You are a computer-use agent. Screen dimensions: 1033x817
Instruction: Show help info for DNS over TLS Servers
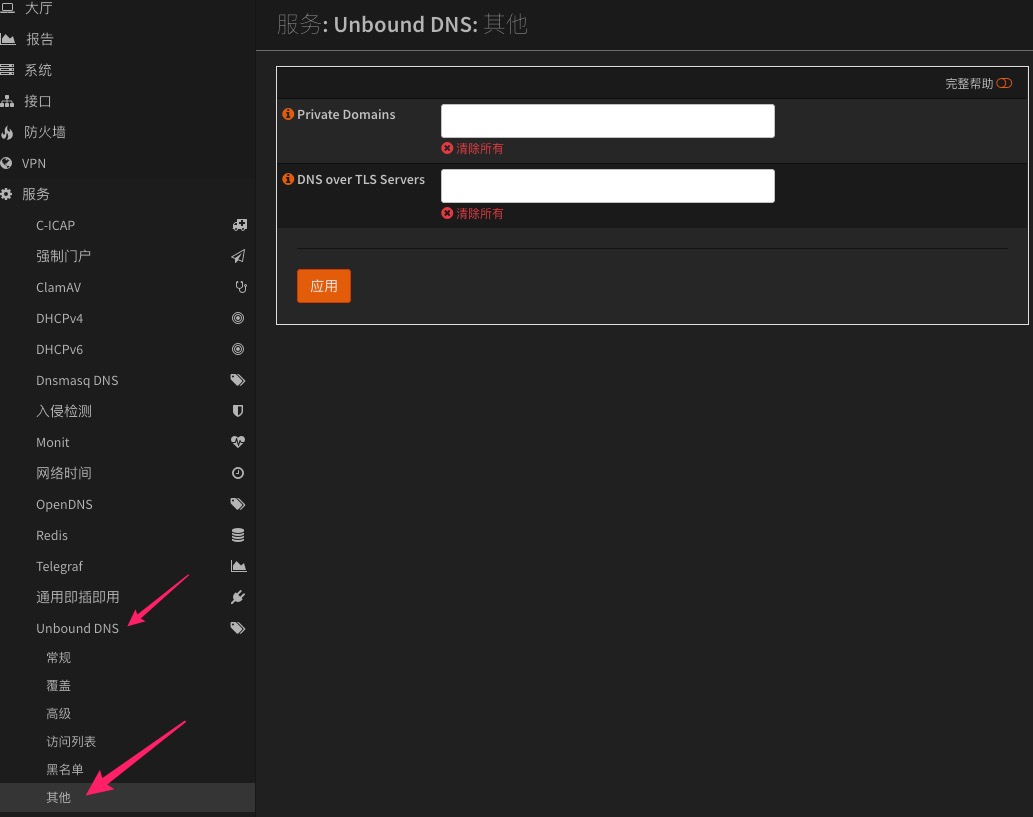click(289, 180)
